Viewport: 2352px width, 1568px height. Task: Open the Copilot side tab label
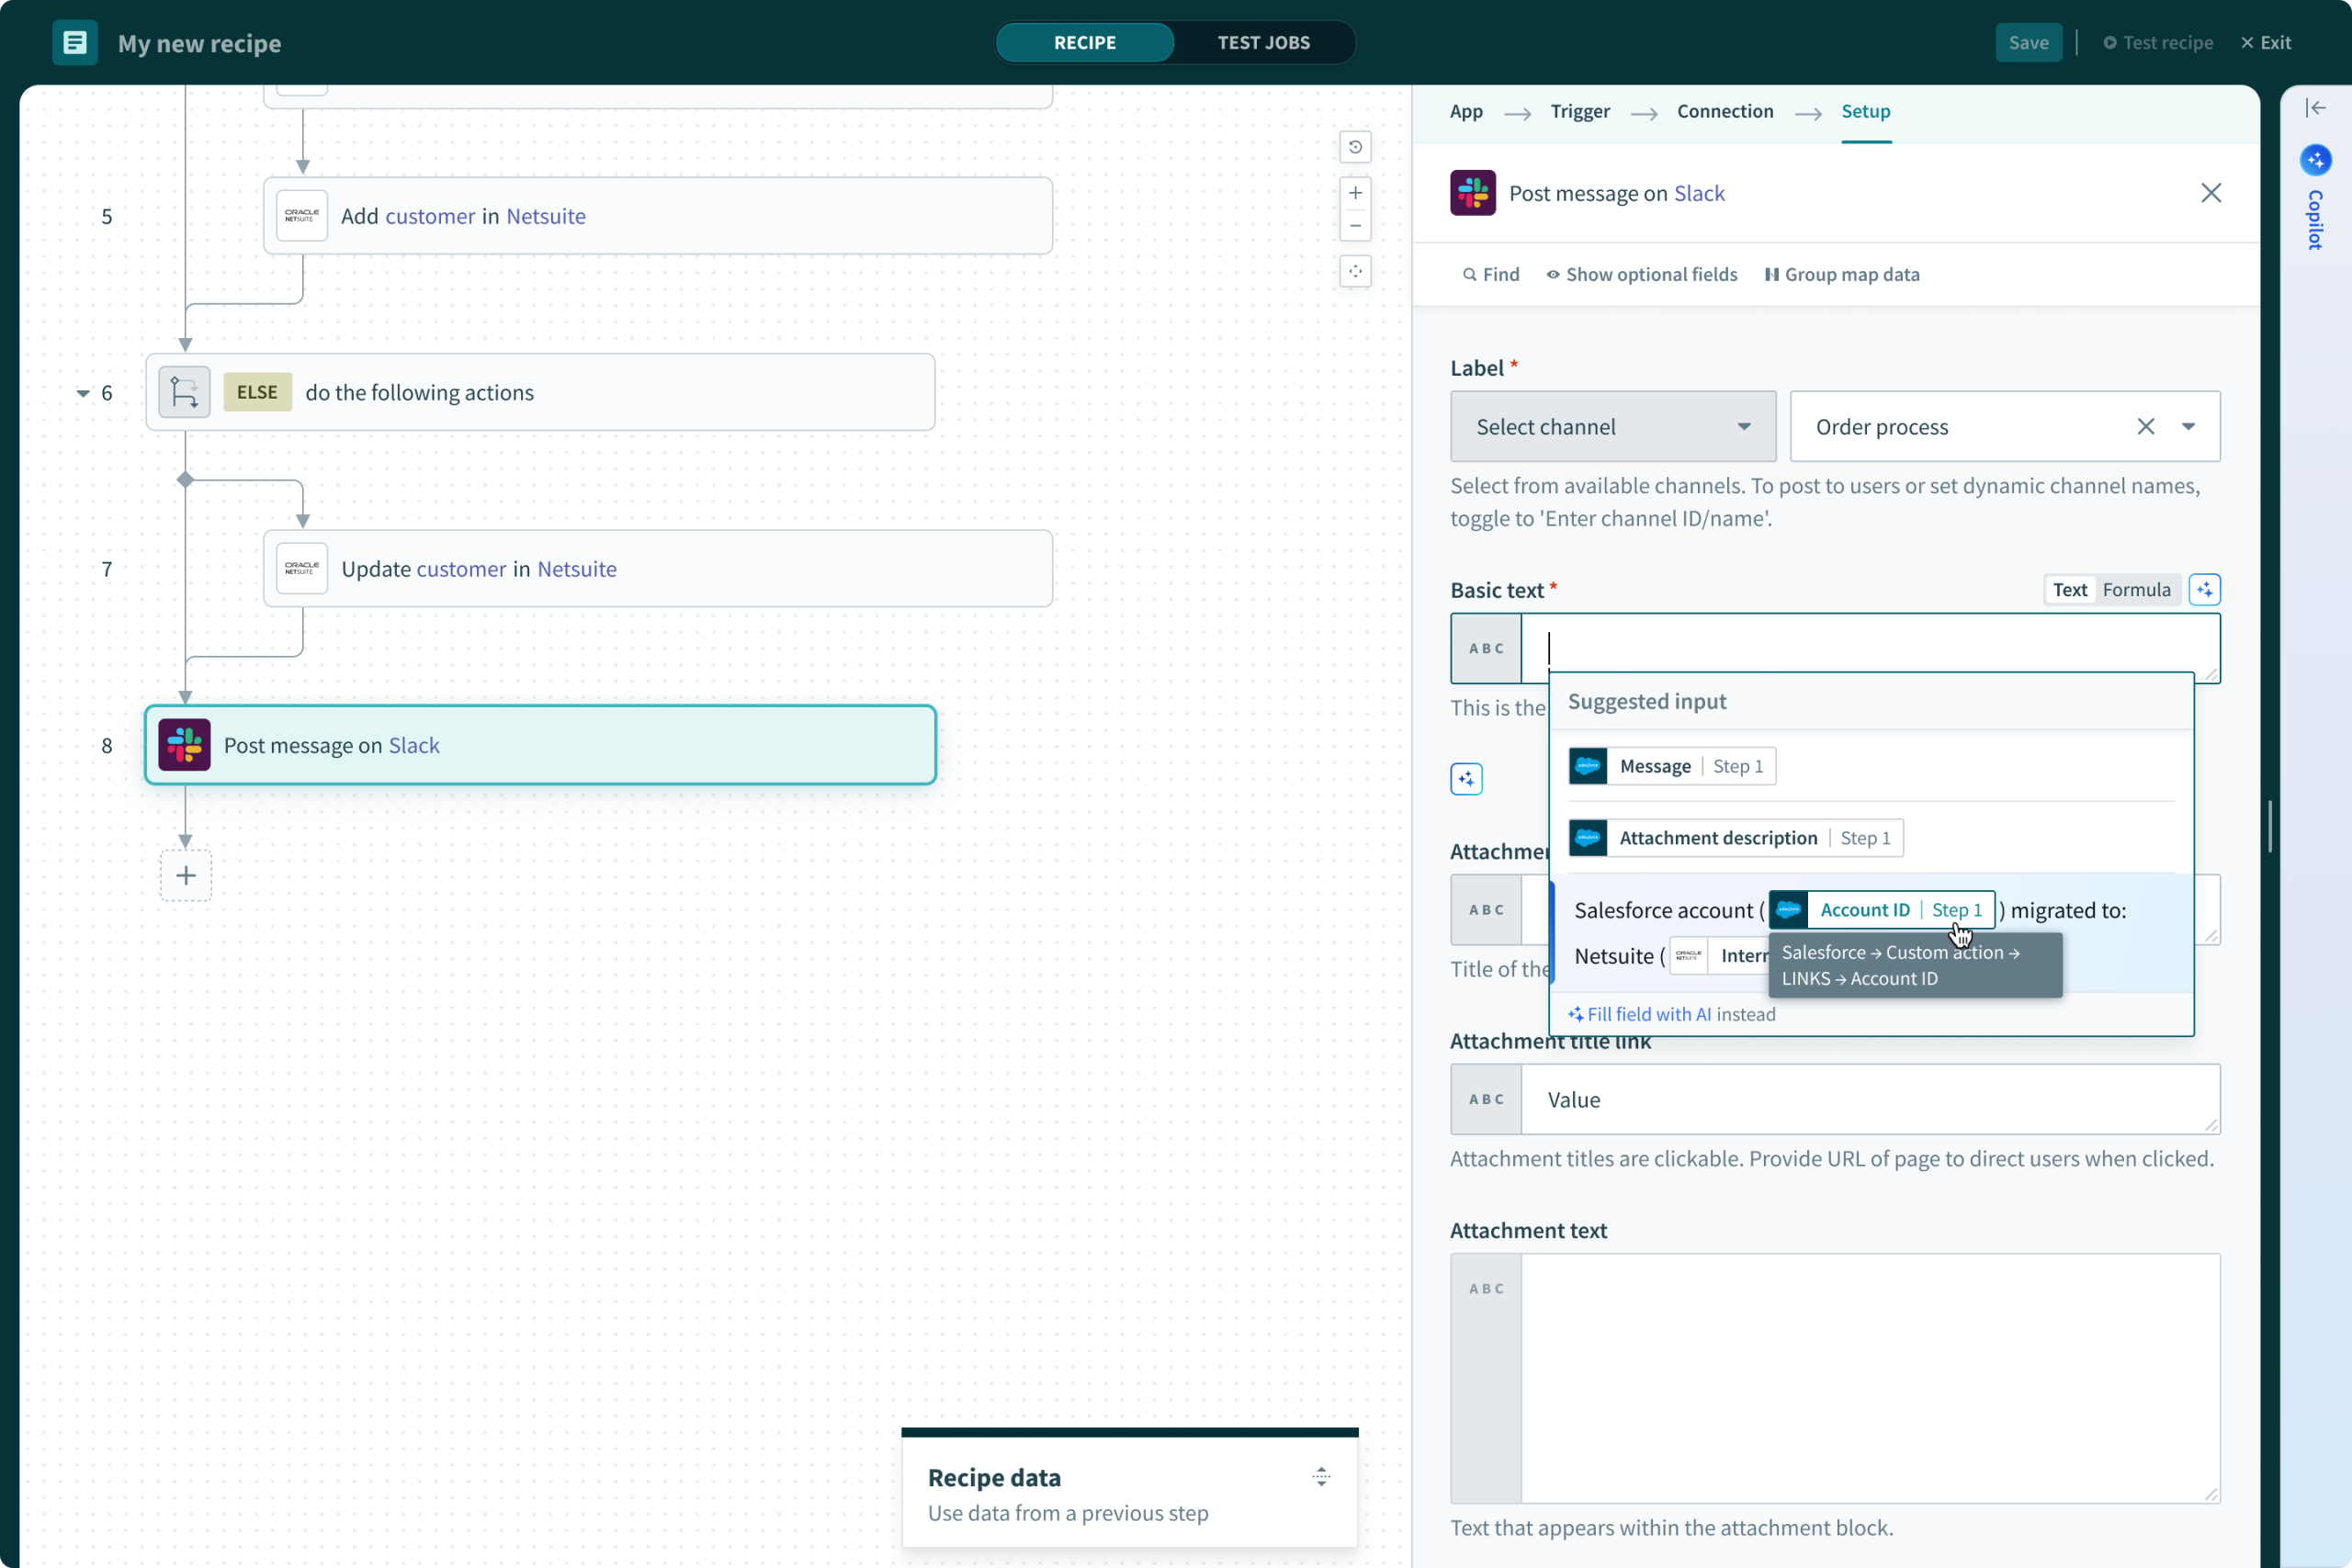tap(2315, 220)
